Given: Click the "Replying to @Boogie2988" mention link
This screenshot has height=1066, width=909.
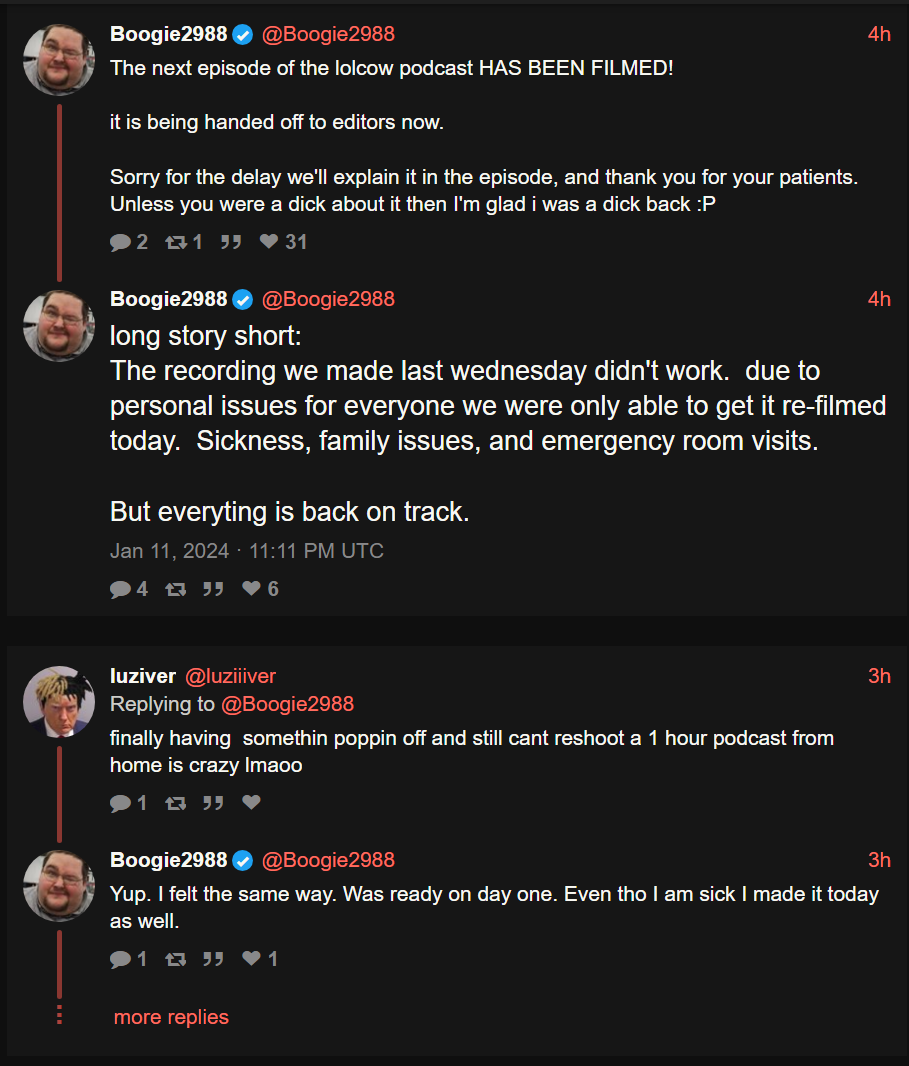Looking at the screenshot, I should 287,704.
